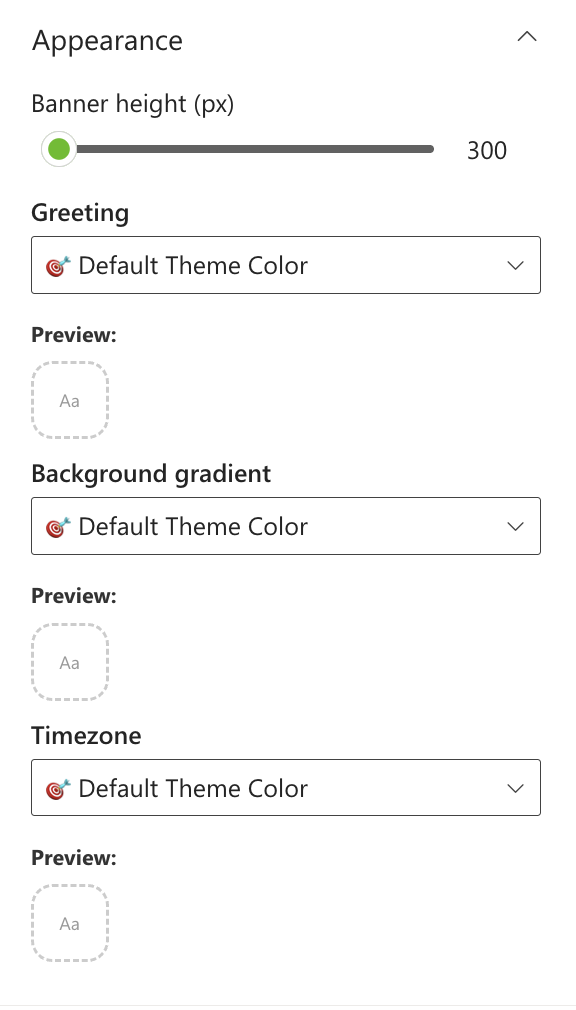Image resolution: width=576 pixels, height=1010 pixels.
Task: Click the upward chevron beside Appearance
Action: (527, 36)
